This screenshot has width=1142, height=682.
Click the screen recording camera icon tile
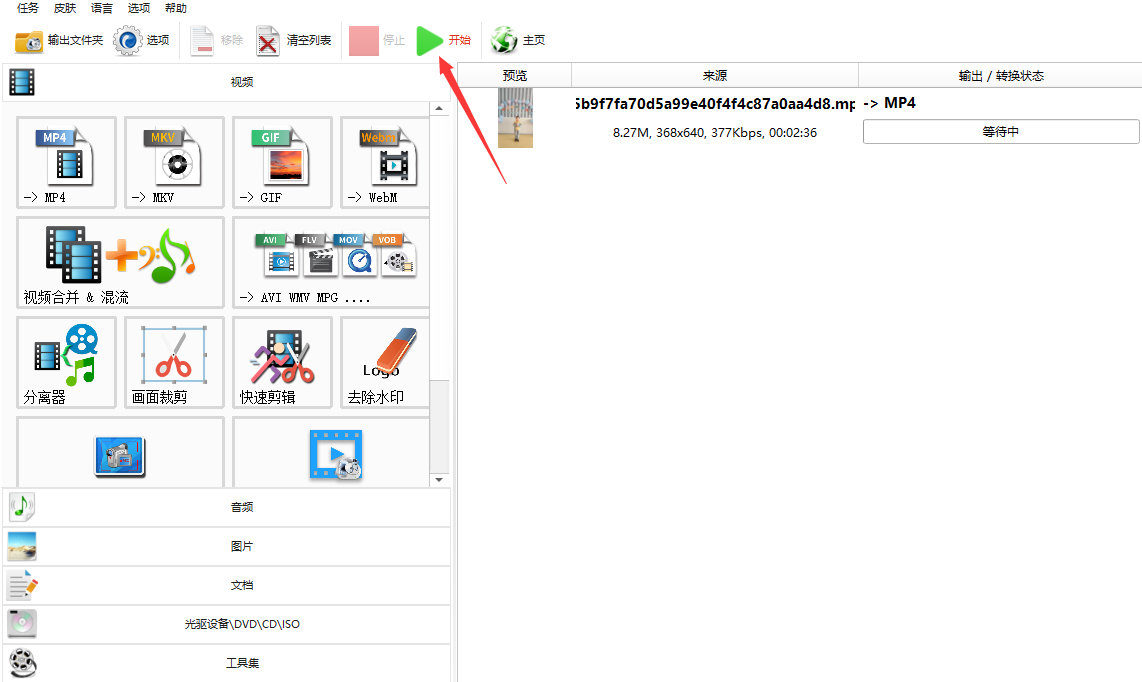tap(120, 452)
